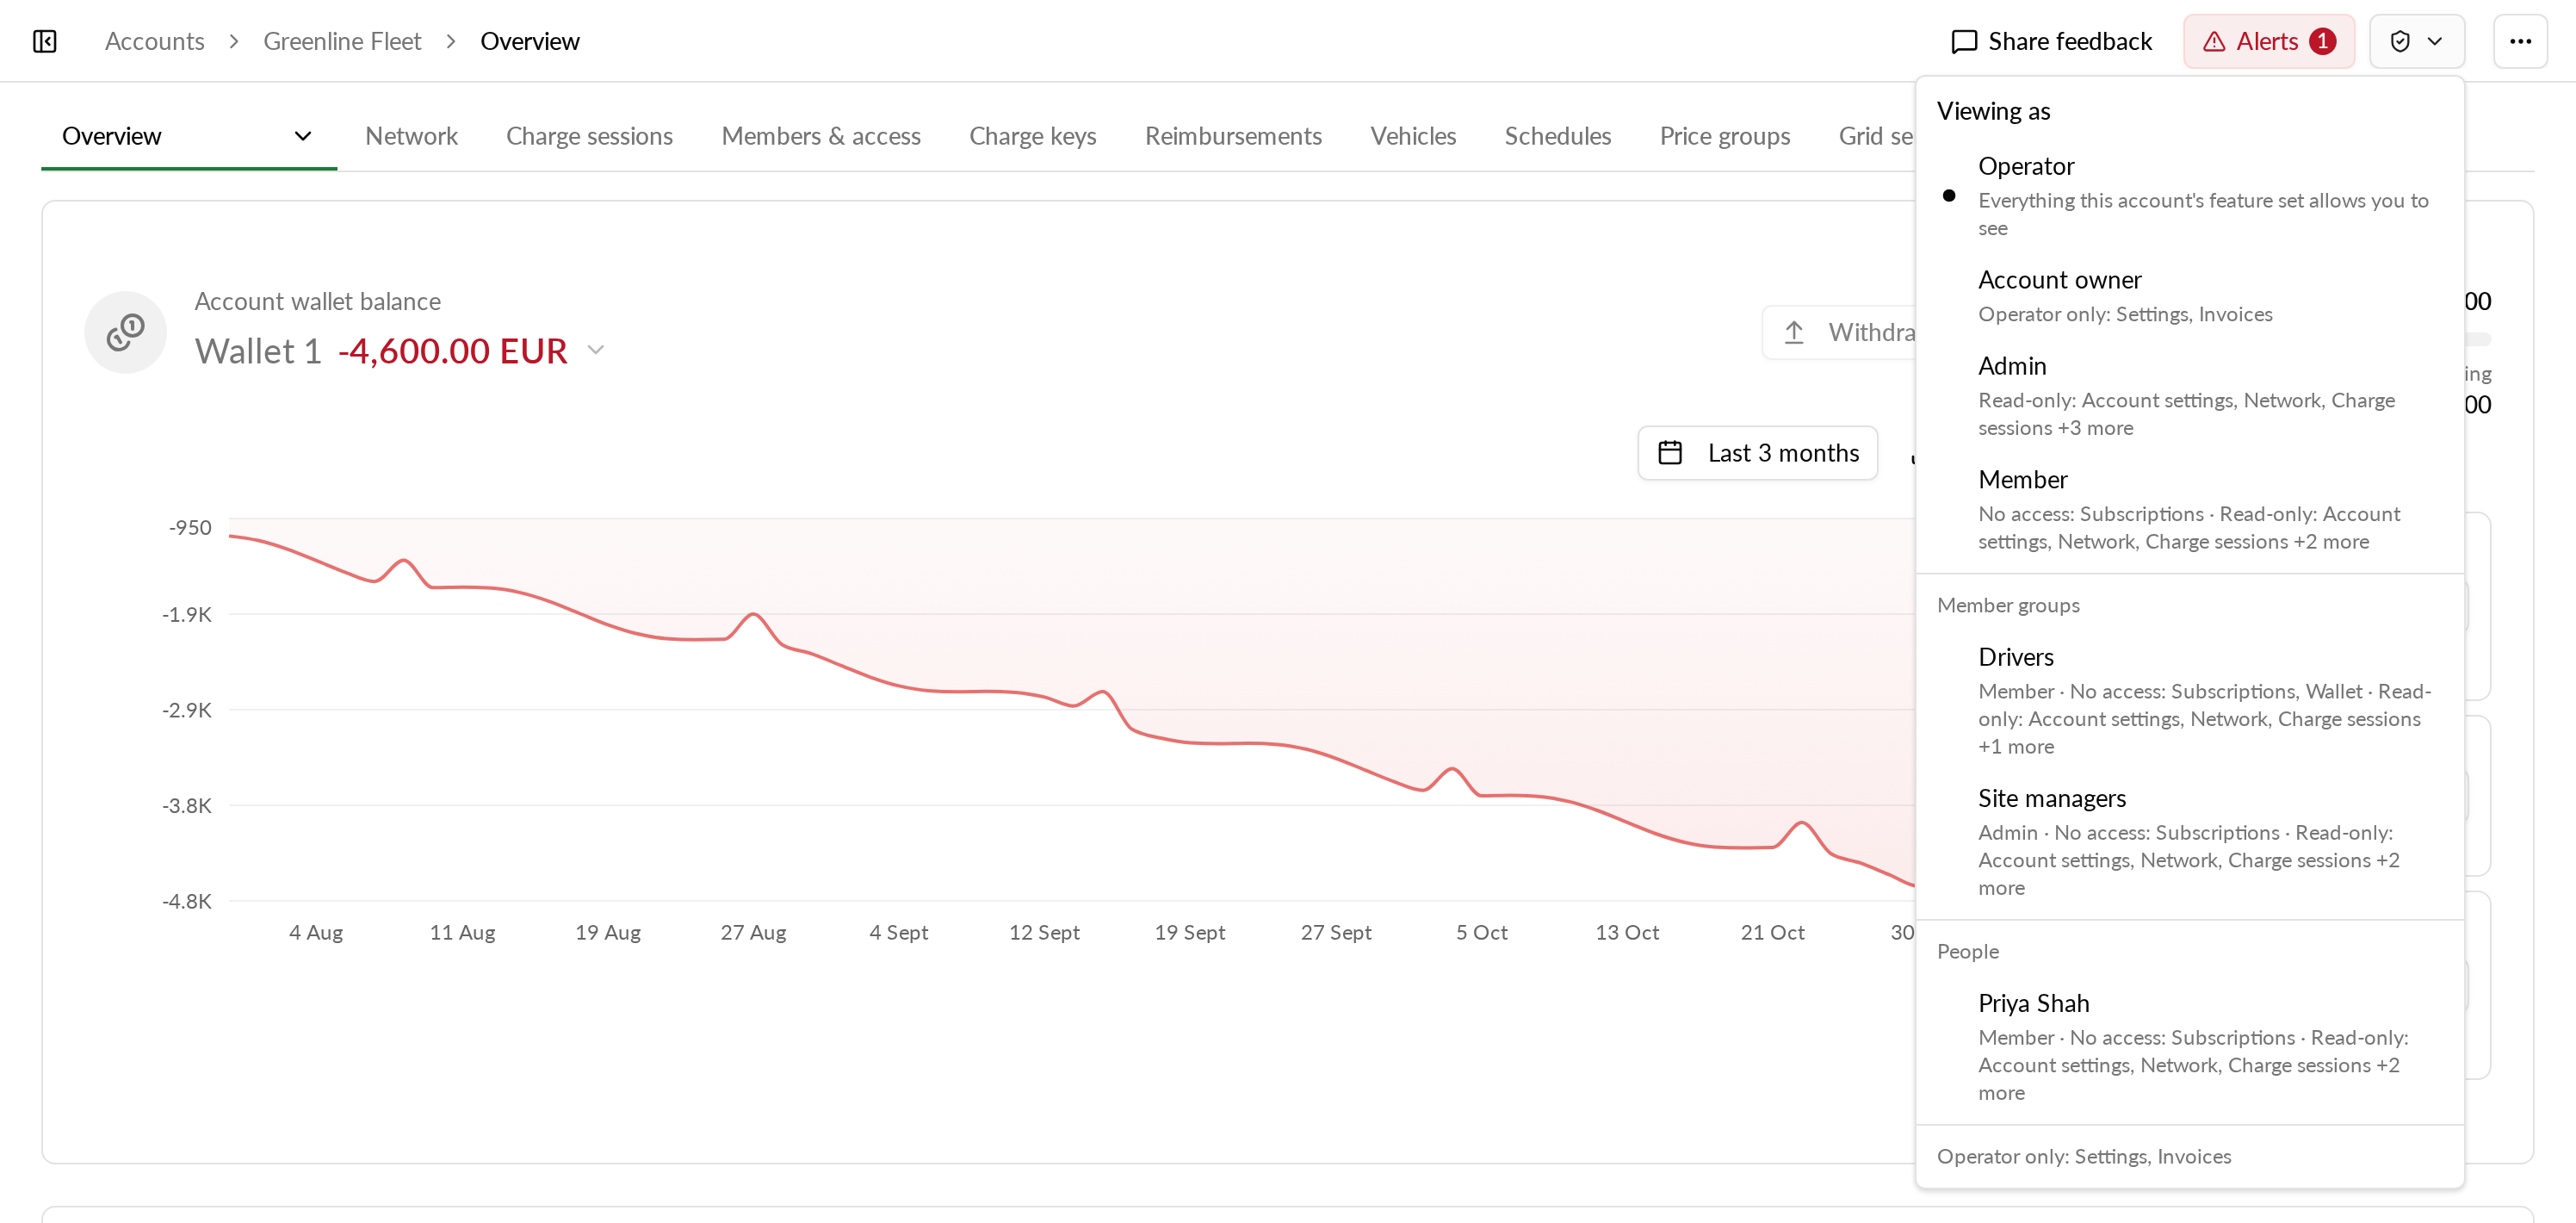
Task: Select the Account owner viewing role
Action: click(2189, 296)
